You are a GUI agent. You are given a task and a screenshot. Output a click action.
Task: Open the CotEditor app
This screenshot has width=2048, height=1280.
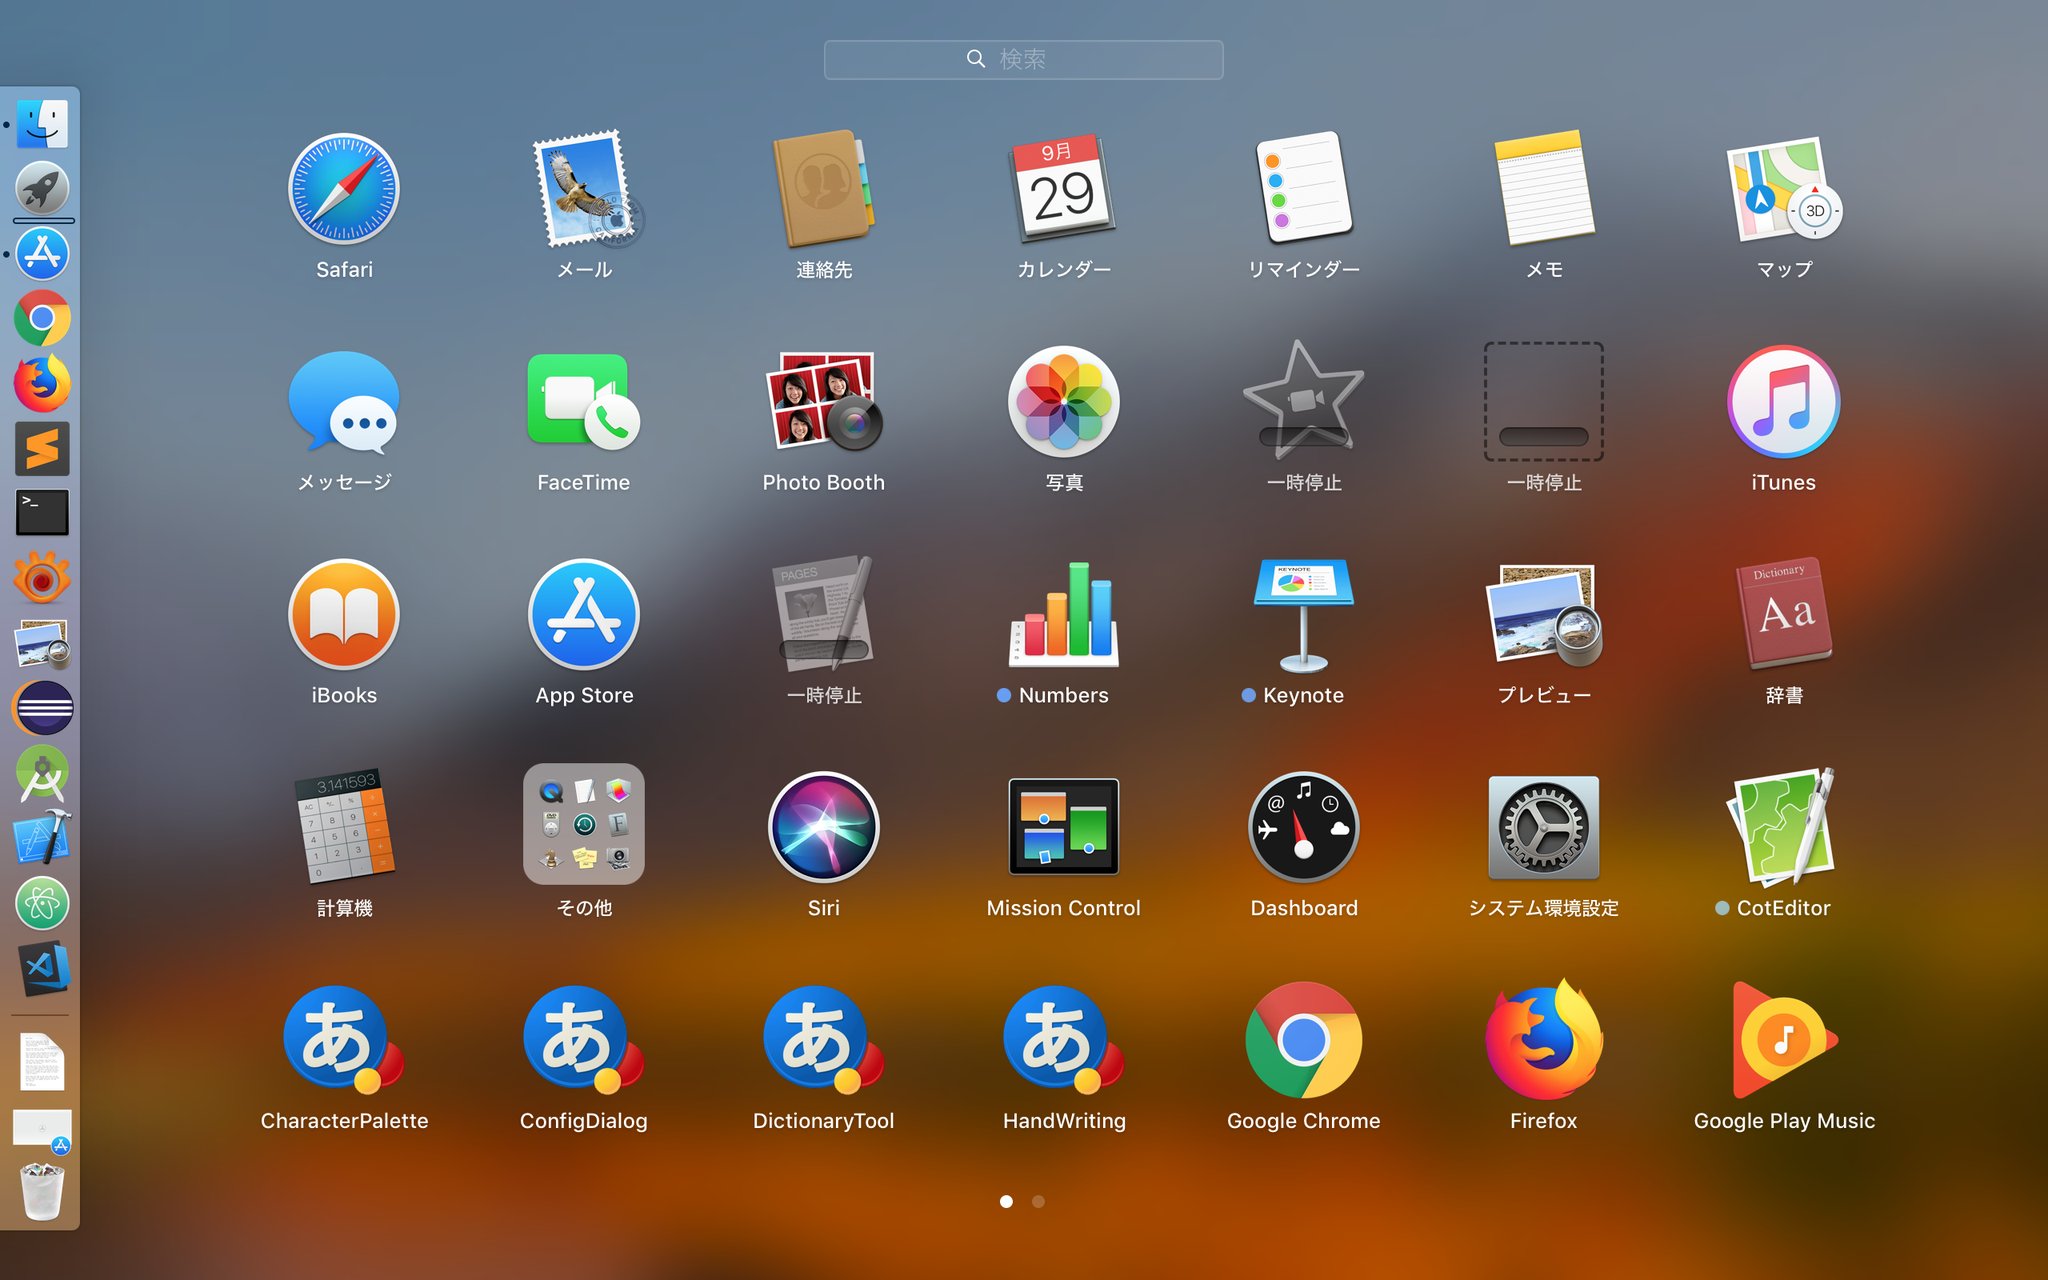[1783, 827]
